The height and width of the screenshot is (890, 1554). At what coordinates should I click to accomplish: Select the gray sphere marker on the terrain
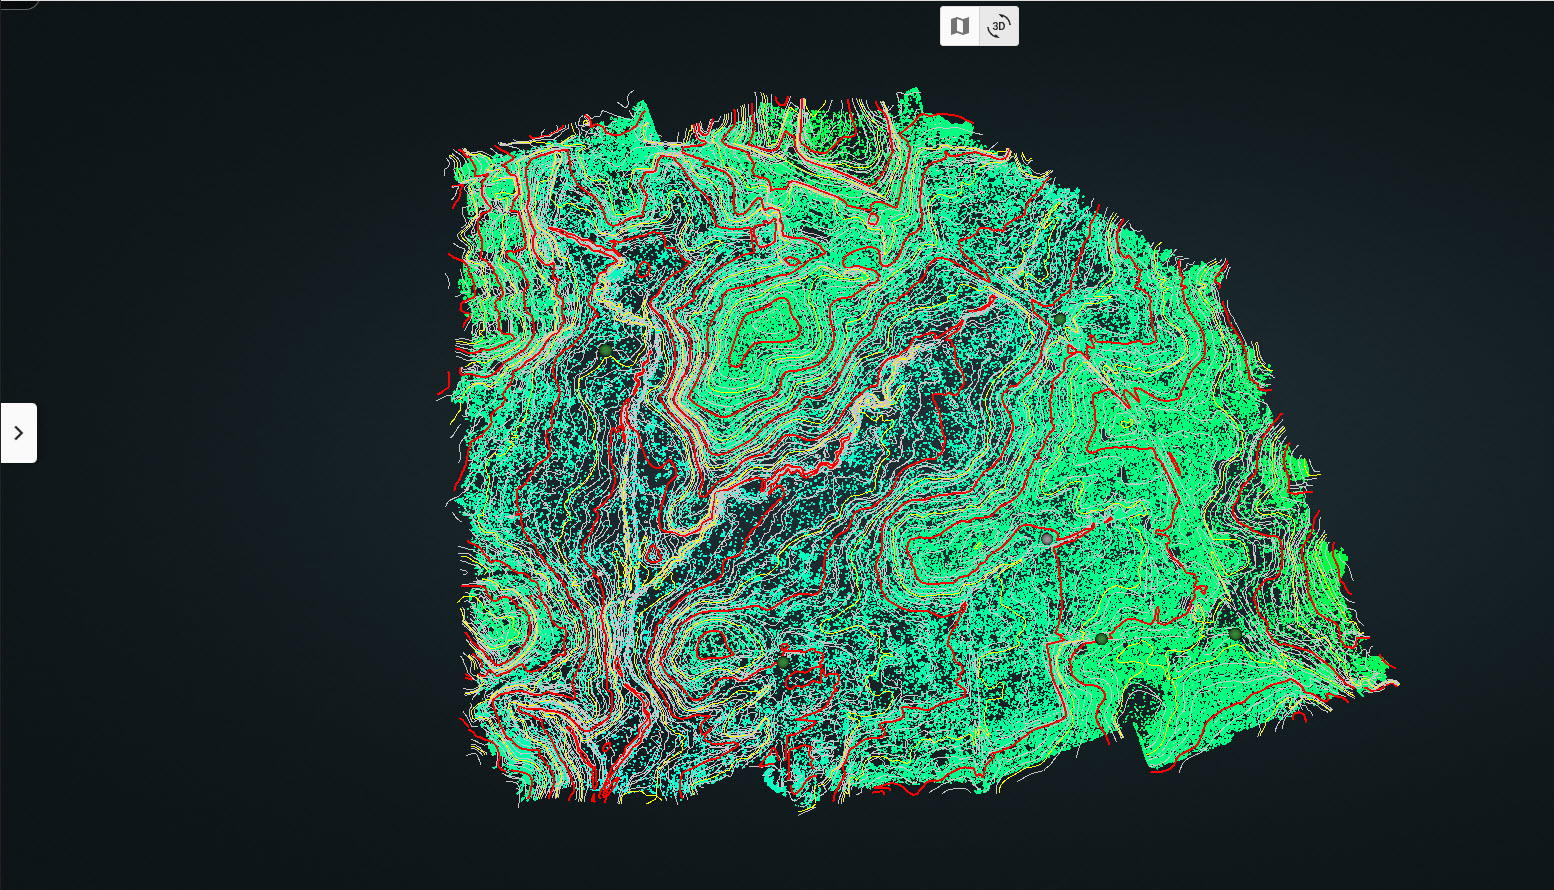point(1047,537)
